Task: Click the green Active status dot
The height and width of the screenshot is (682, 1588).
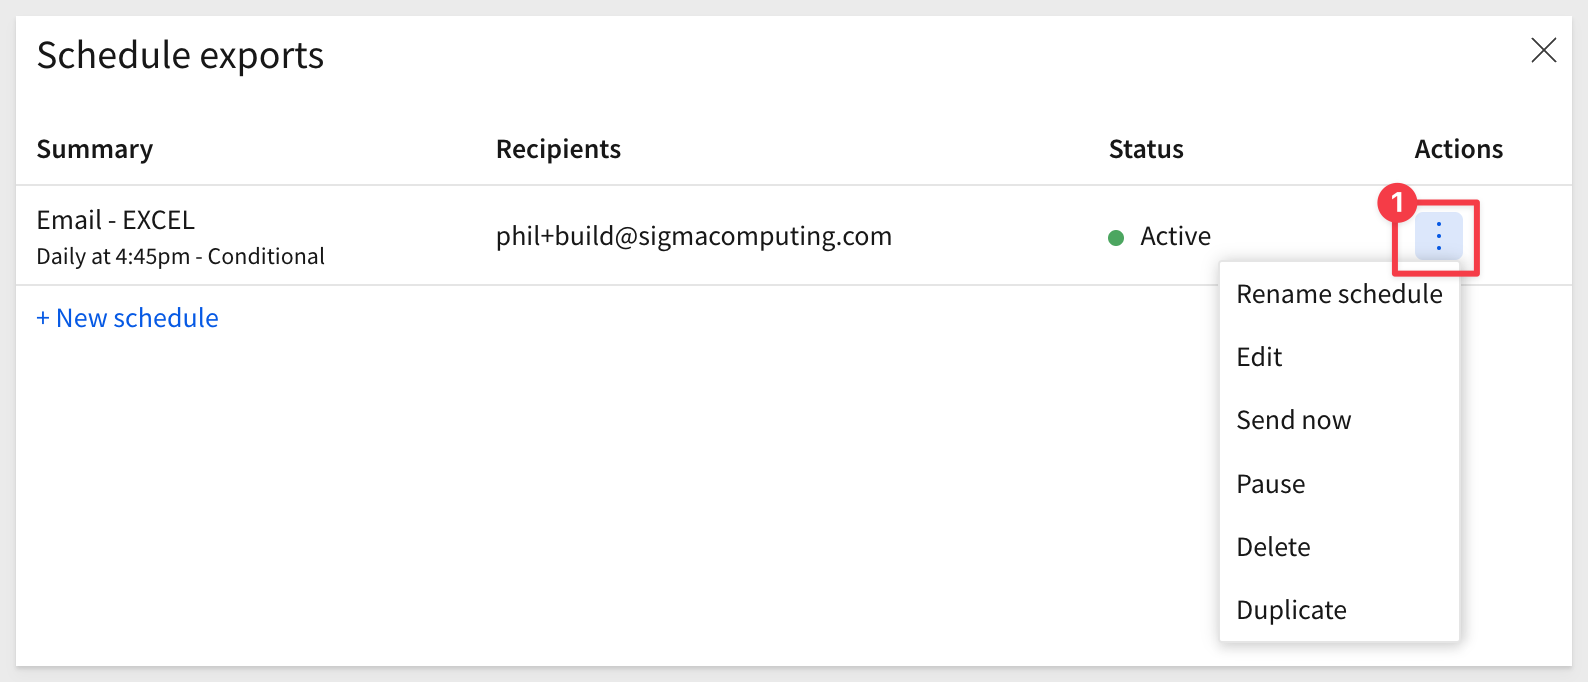Action: click(1116, 238)
